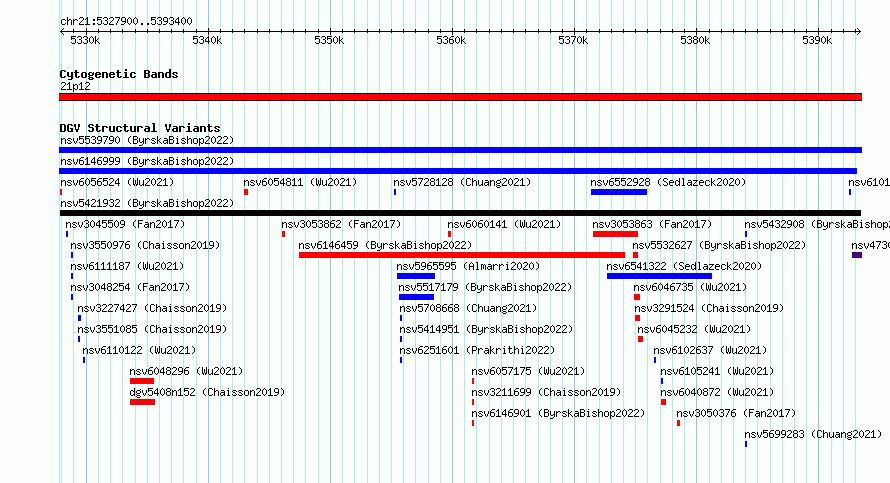This screenshot has width=890, height=483.
Task: Click the blue bar under nsv5965595
Action: (x=416, y=276)
